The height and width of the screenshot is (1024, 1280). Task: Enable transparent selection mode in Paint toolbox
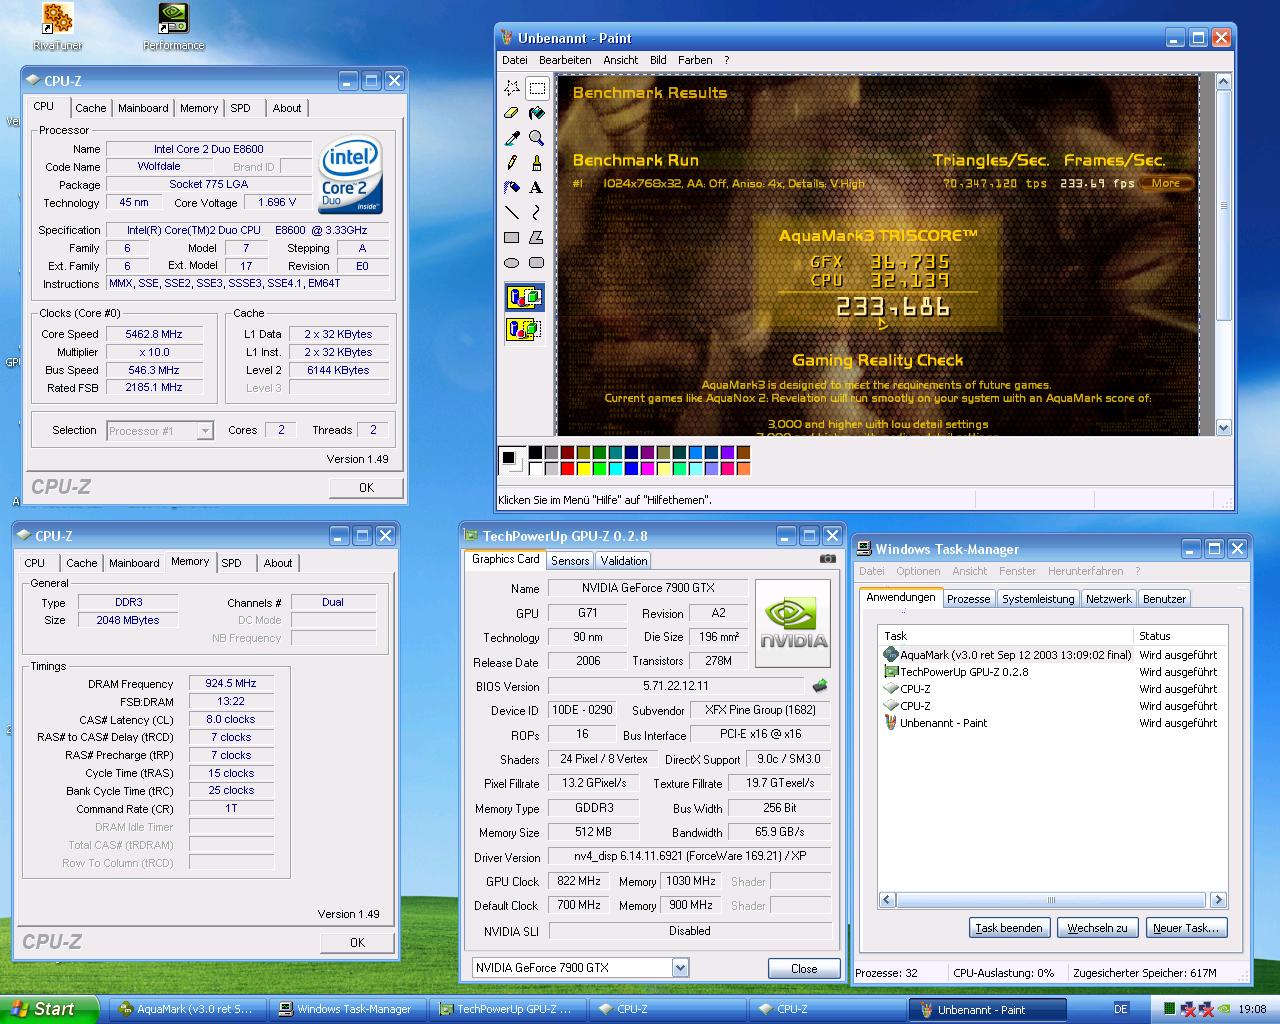coord(524,328)
